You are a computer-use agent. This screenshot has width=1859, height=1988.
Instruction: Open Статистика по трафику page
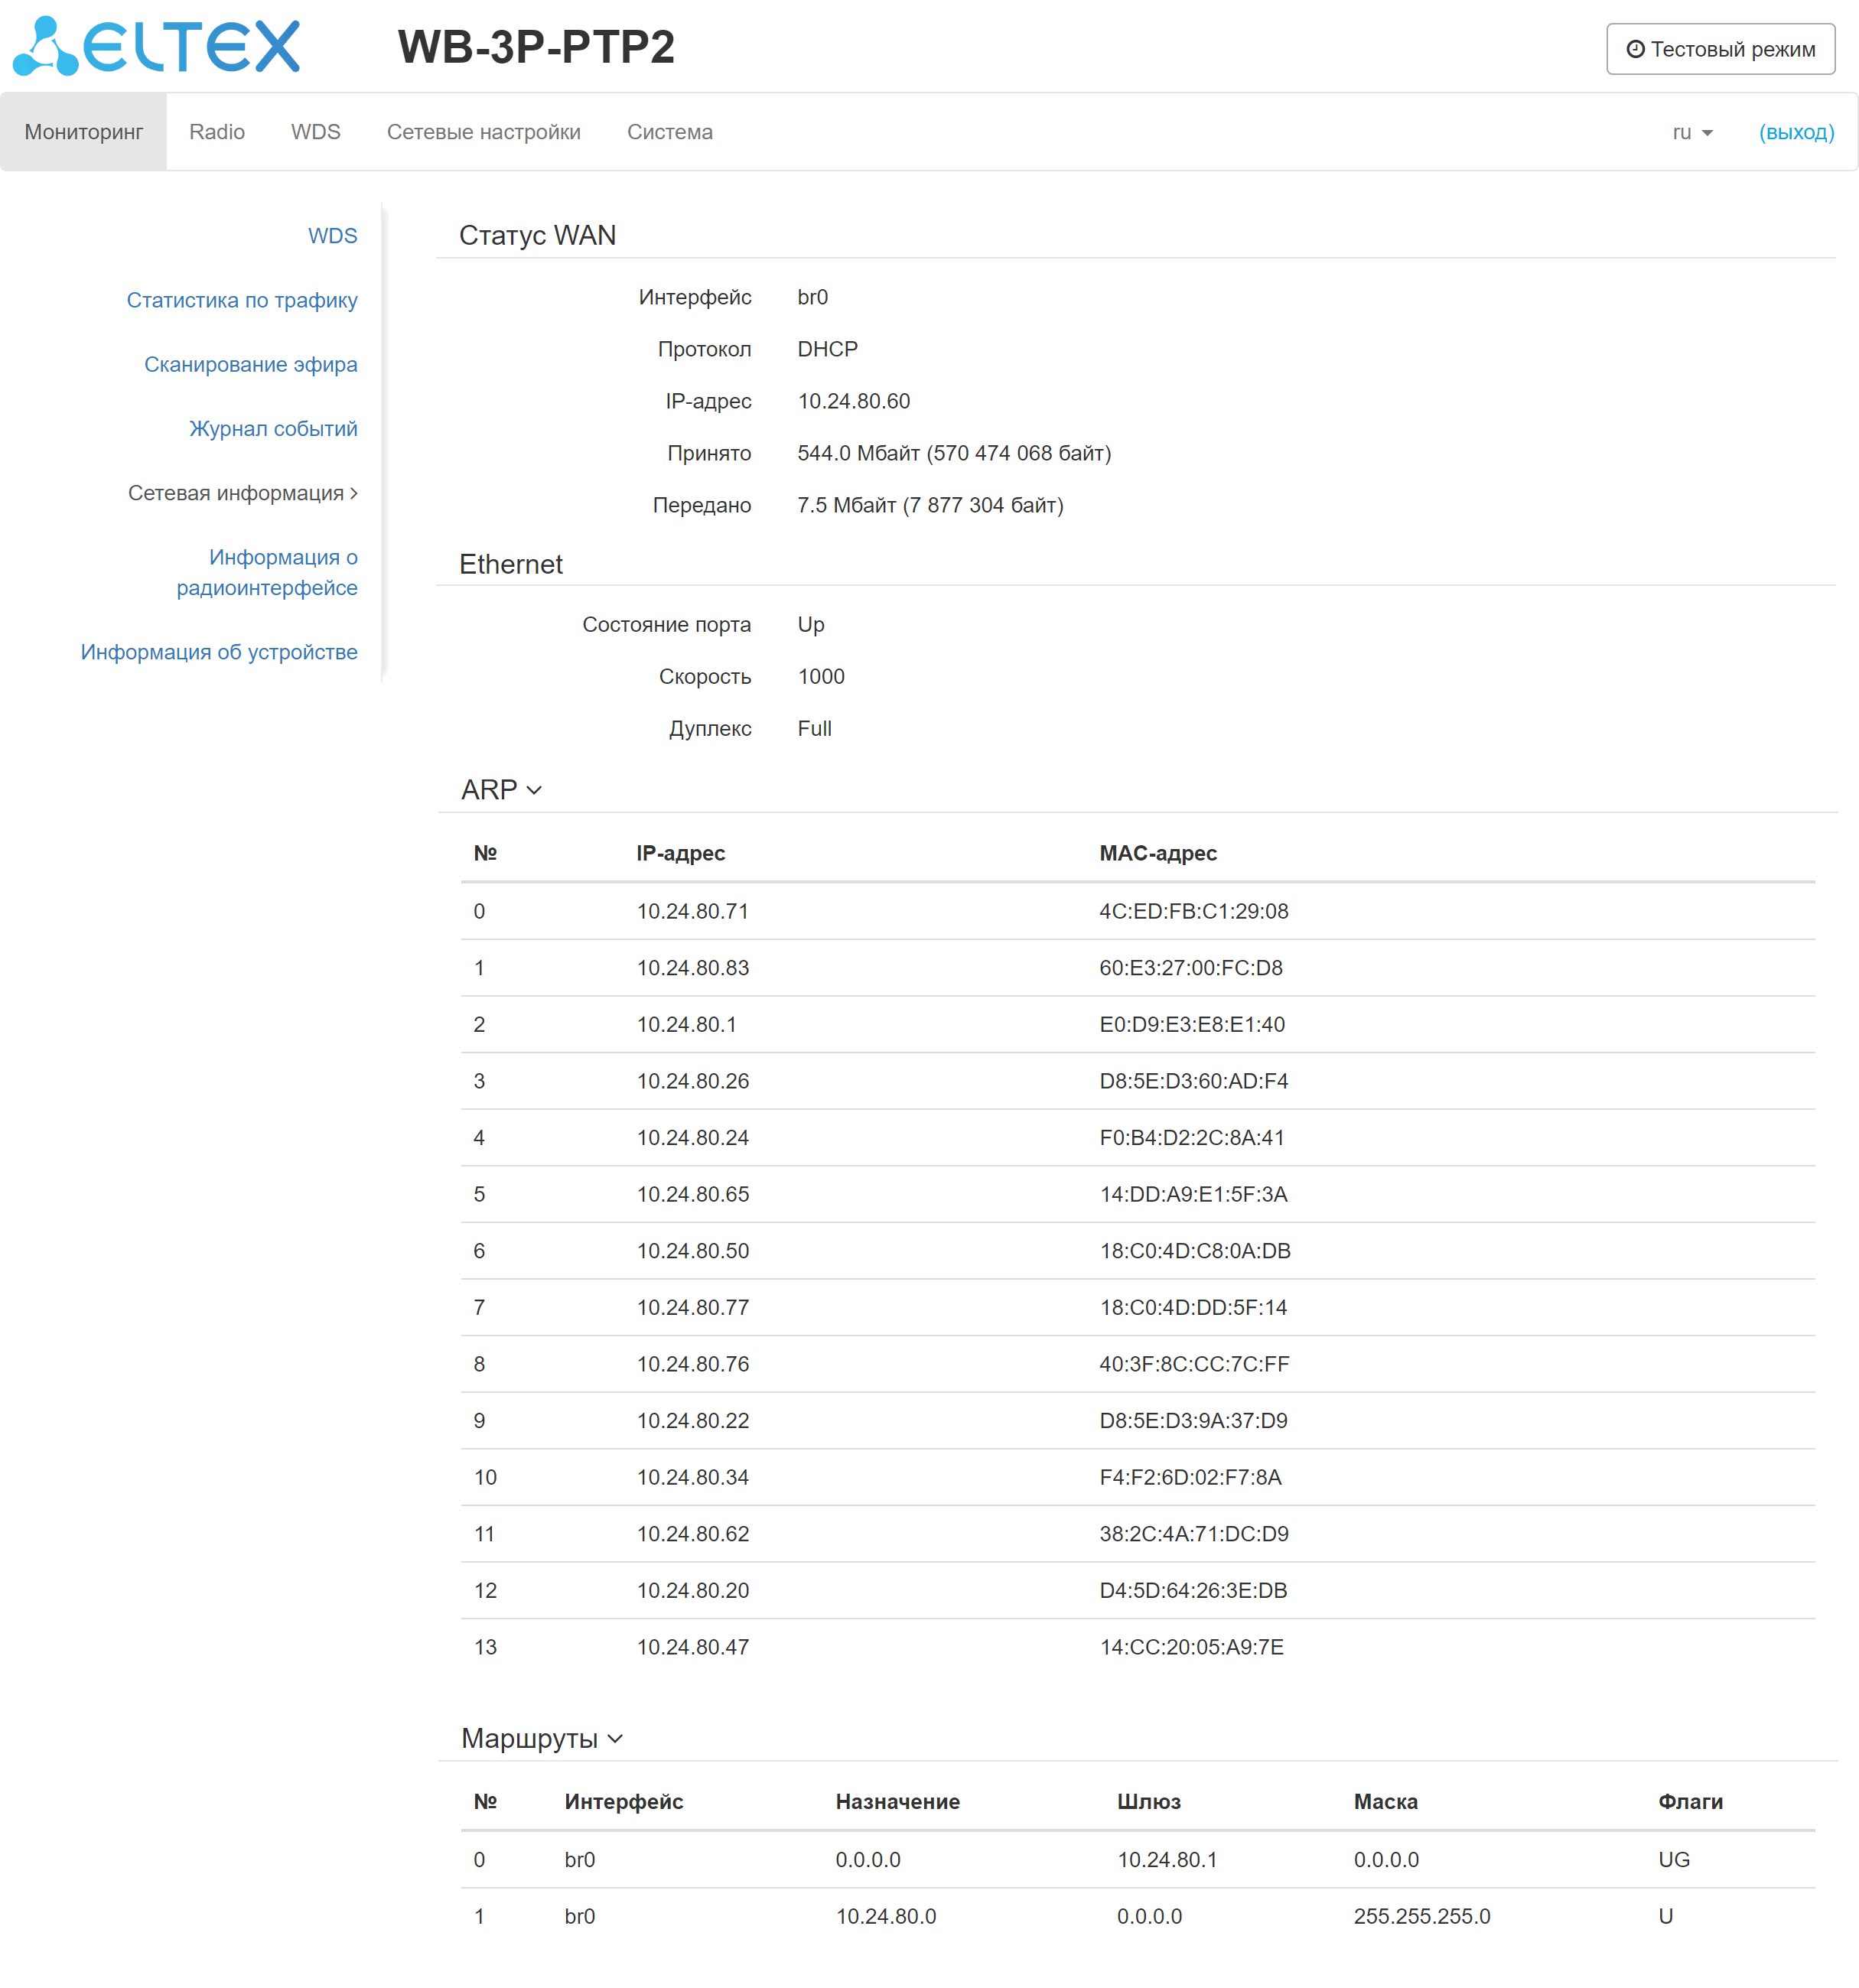click(x=242, y=300)
